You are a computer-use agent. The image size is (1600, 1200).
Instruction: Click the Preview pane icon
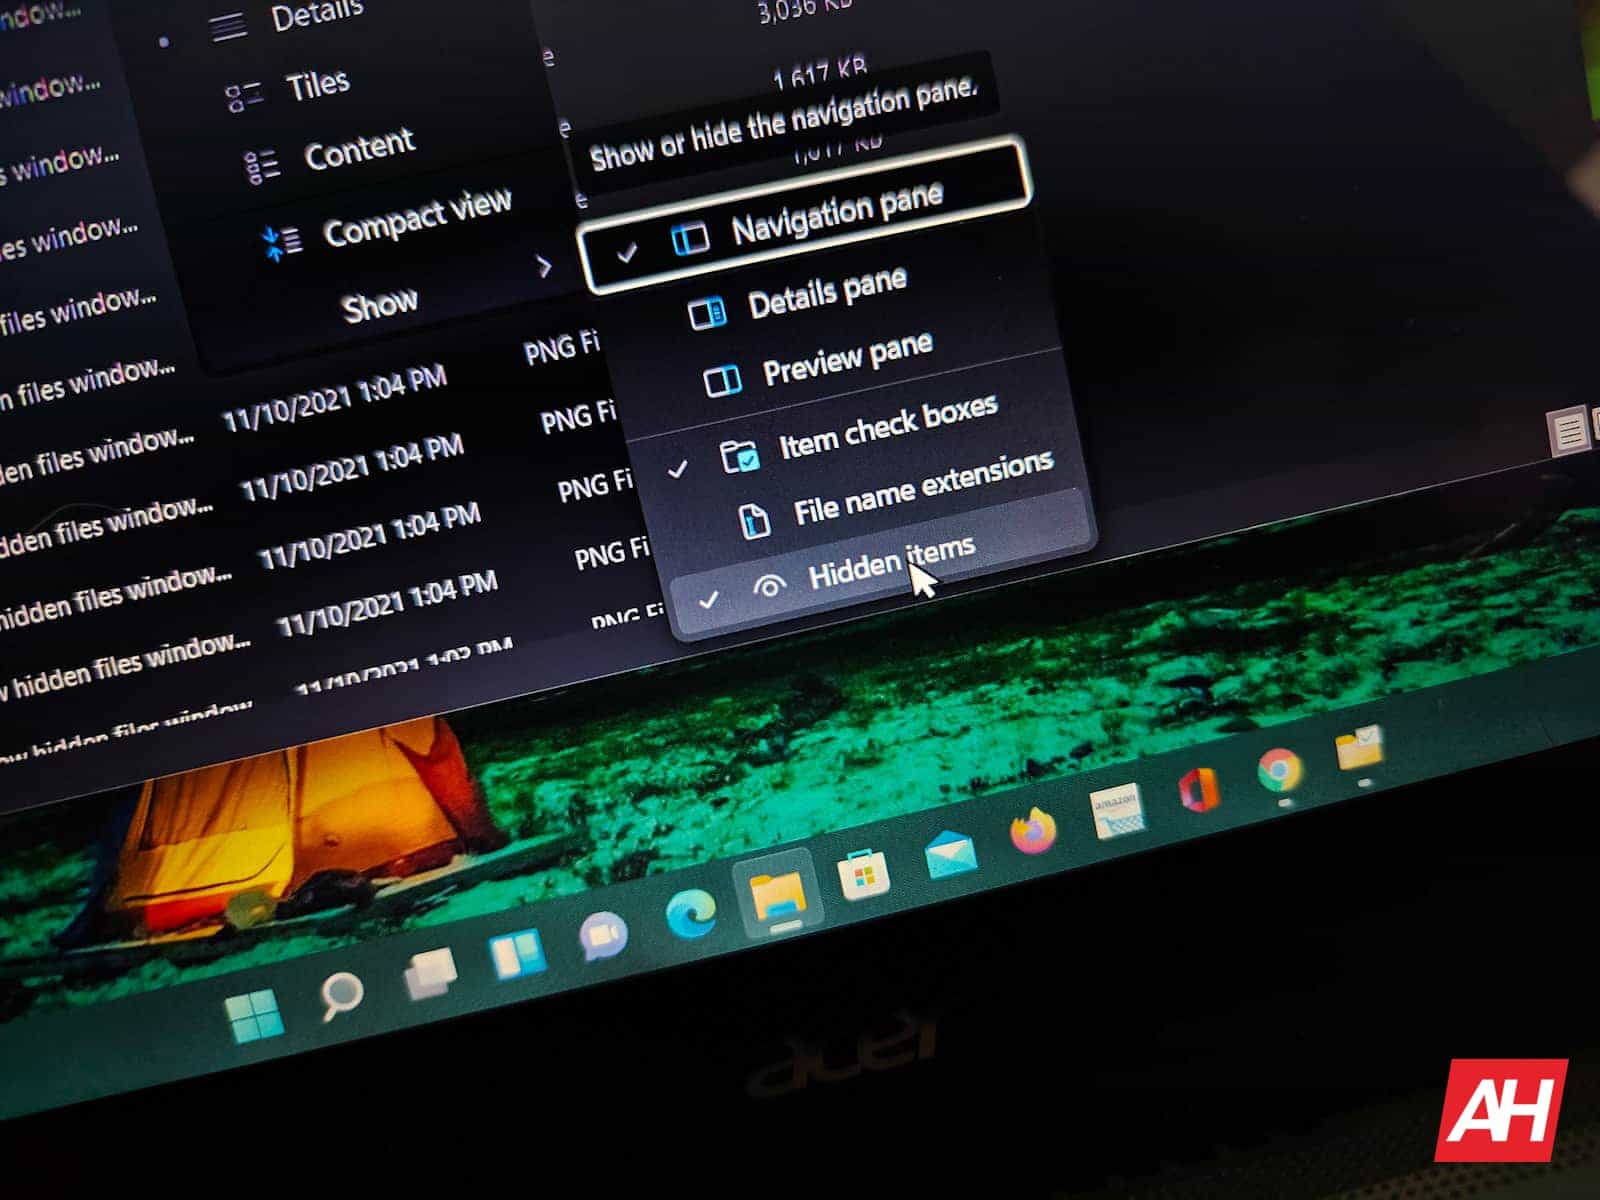click(x=722, y=381)
